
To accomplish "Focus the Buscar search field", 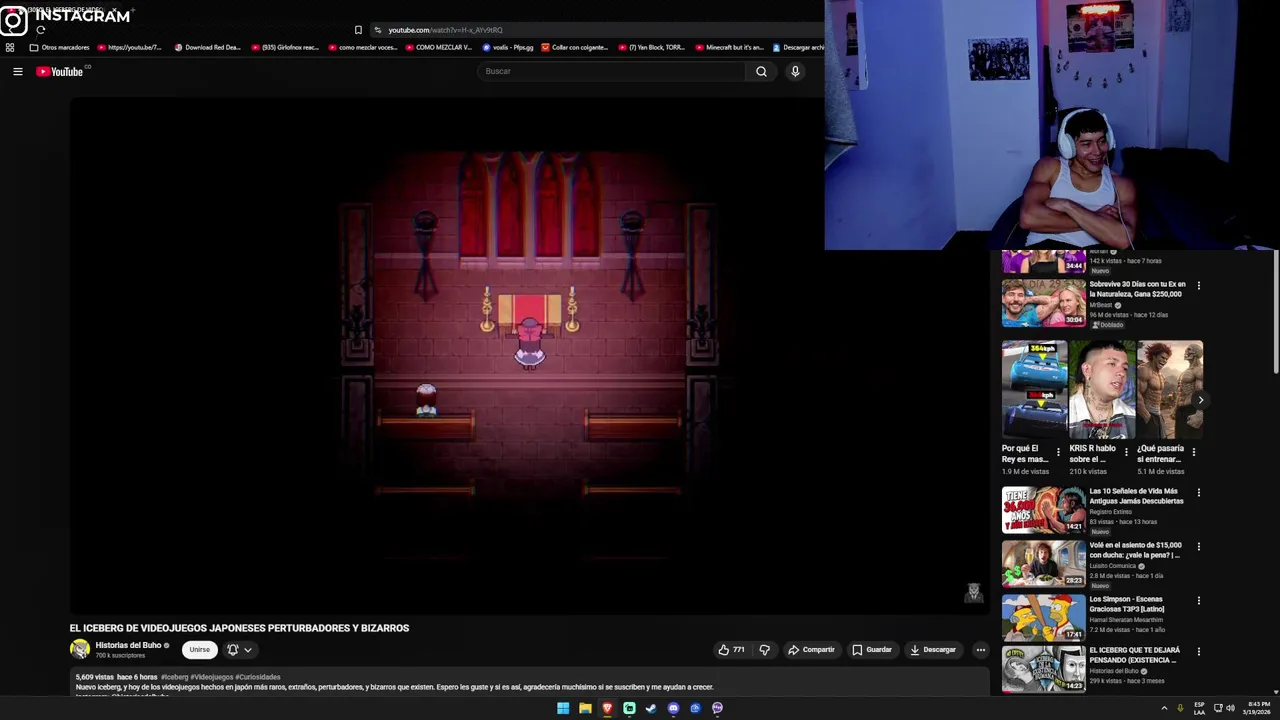I will tap(612, 71).
